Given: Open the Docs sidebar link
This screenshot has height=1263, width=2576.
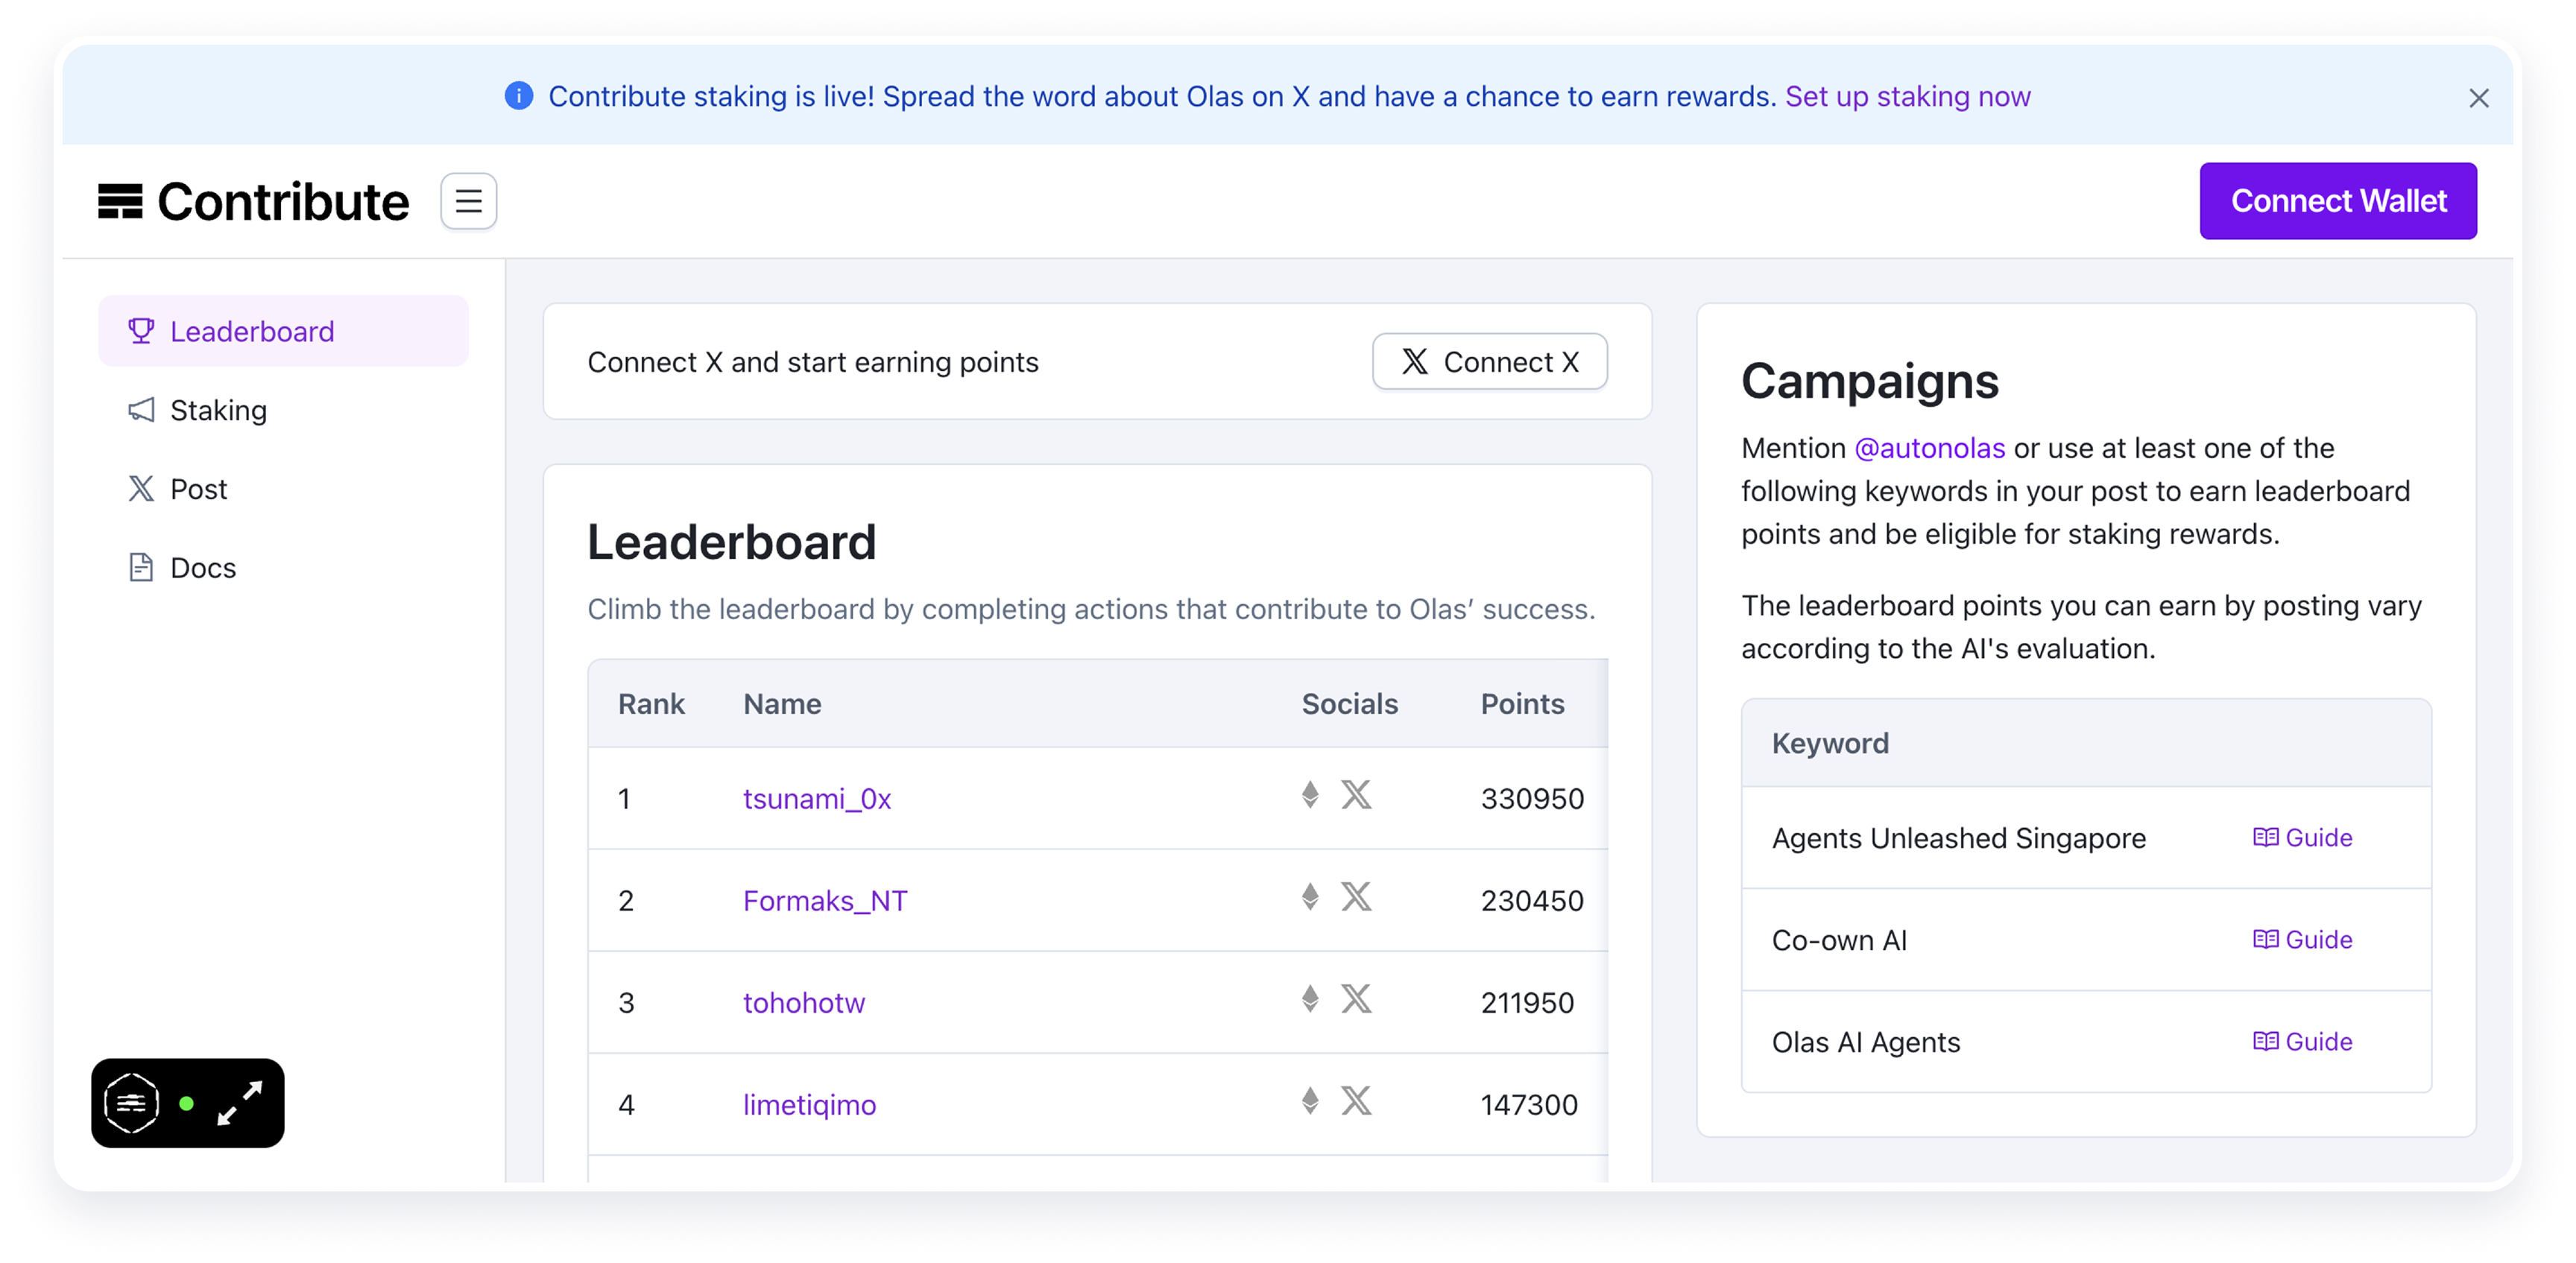Looking at the screenshot, I should (203, 568).
